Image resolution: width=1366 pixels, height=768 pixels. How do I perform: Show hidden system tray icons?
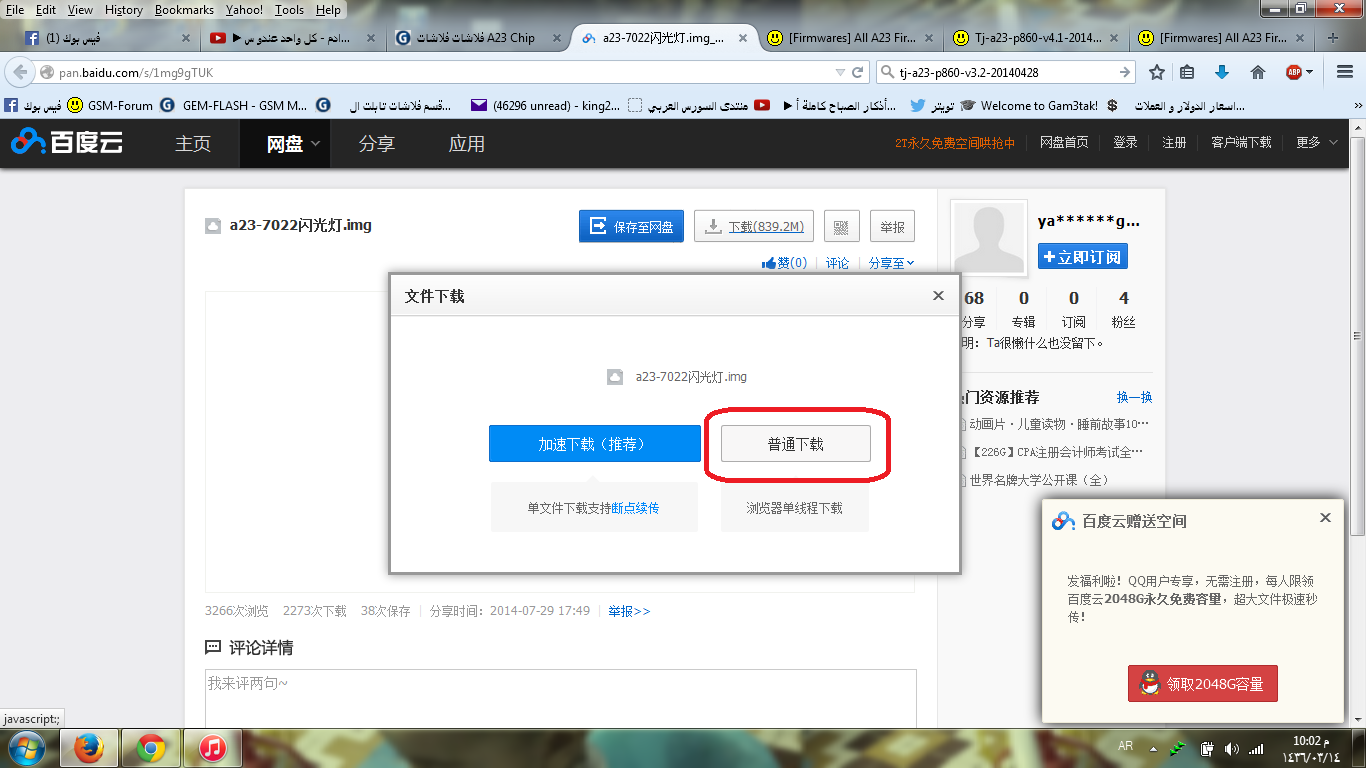pos(1151,748)
